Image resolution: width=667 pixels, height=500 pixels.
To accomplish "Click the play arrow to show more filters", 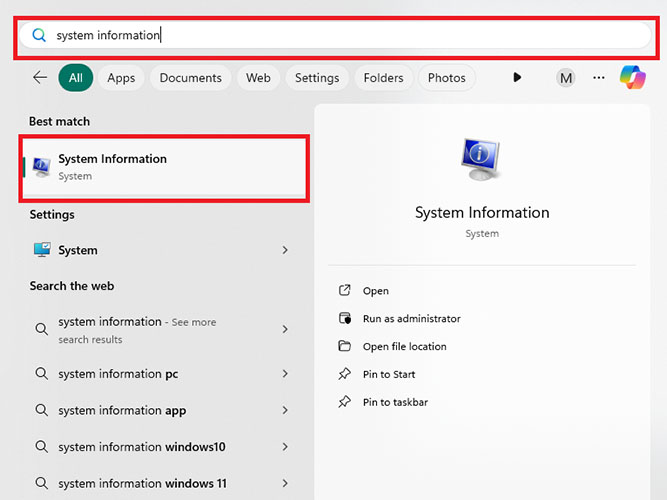I will click(517, 78).
